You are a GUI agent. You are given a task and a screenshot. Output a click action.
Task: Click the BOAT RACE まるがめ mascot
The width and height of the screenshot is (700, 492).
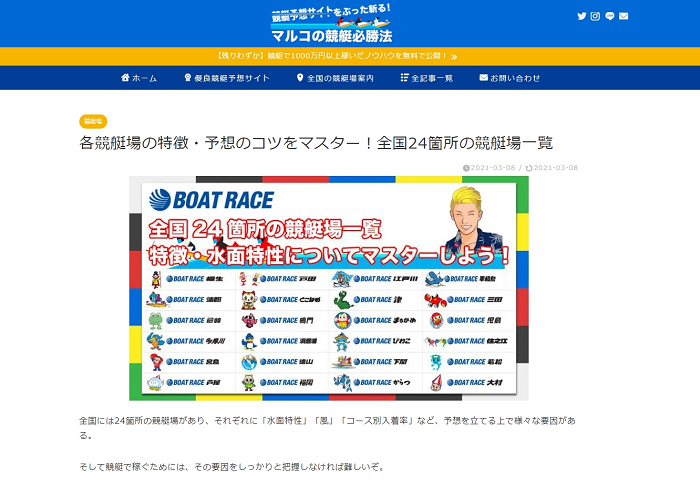click(342, 321)
